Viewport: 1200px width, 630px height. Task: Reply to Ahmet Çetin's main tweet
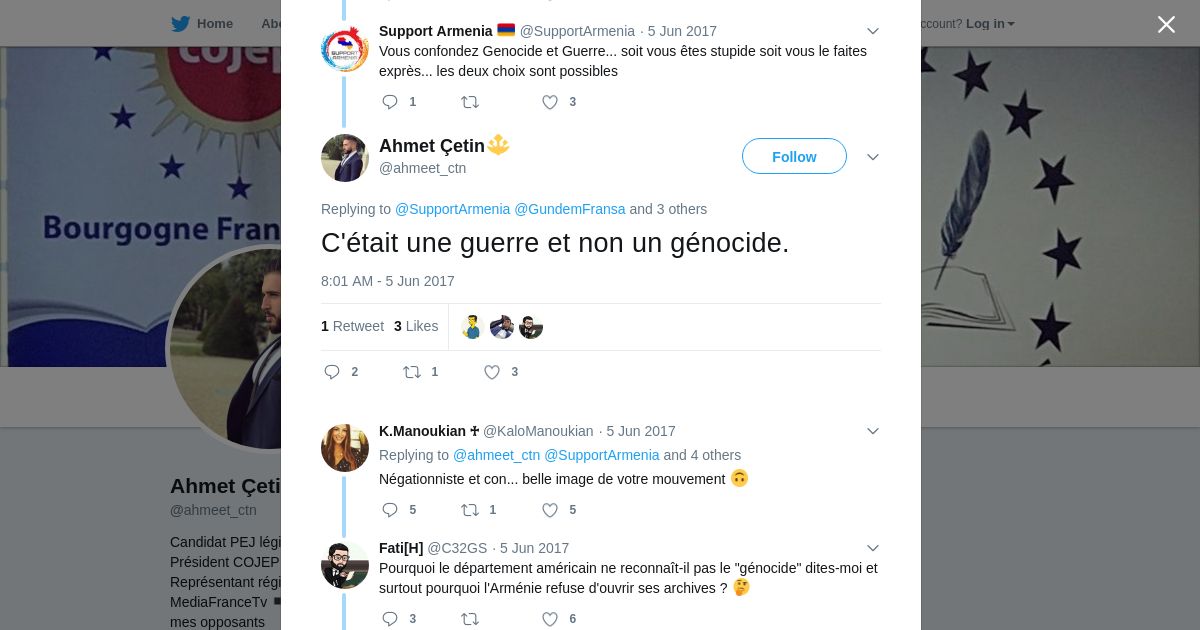click(x=333, y=372)
